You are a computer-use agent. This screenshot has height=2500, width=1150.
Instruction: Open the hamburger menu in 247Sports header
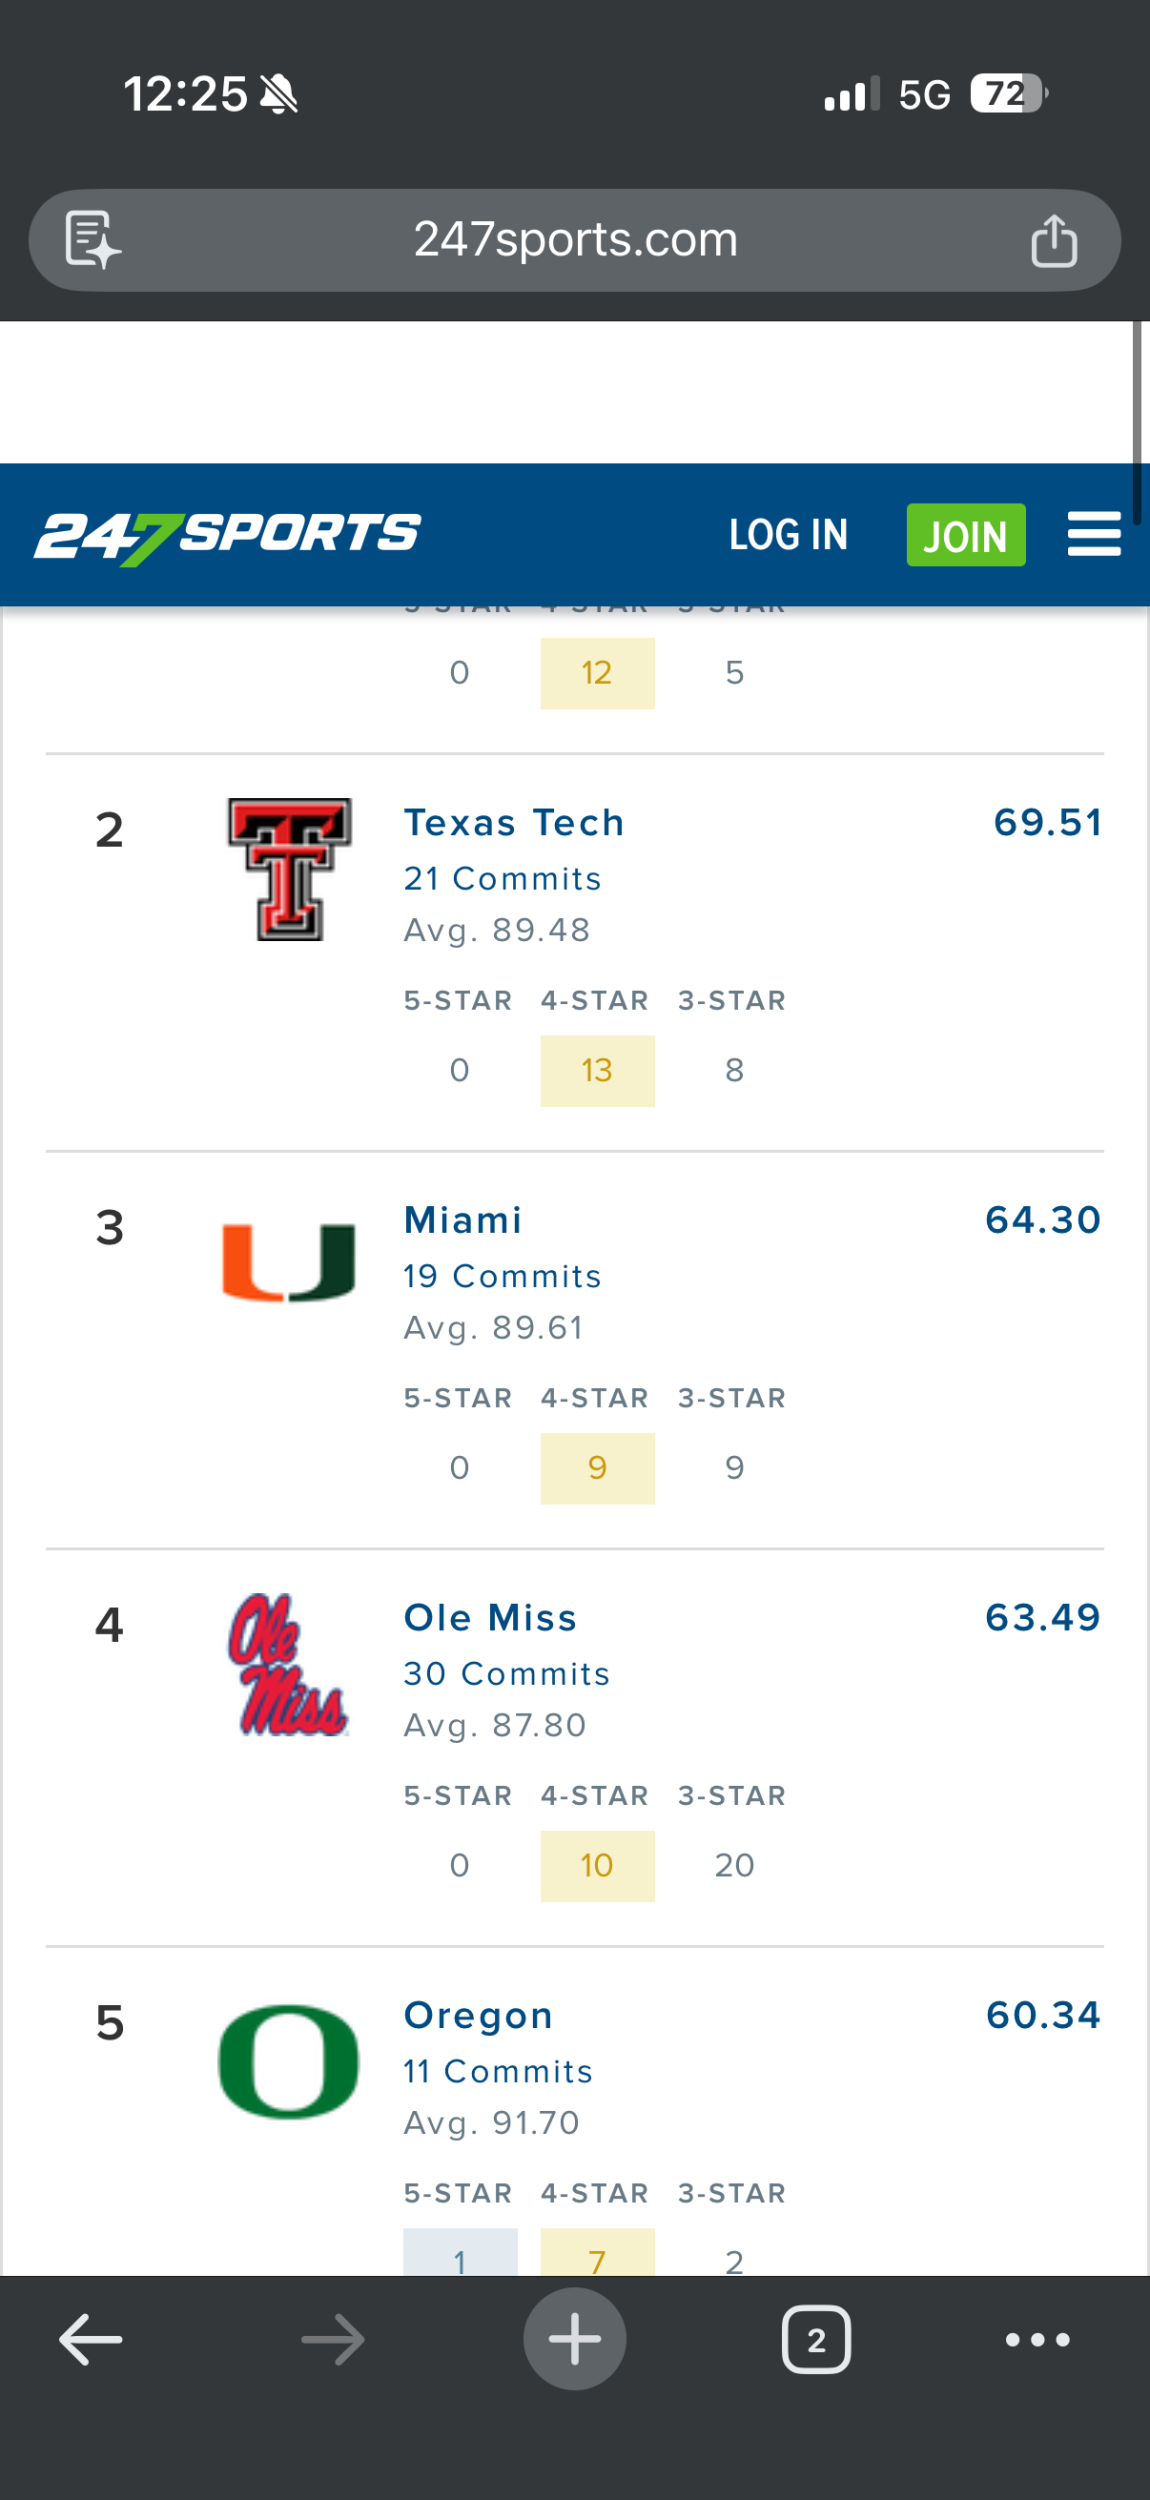[1093, 534]
